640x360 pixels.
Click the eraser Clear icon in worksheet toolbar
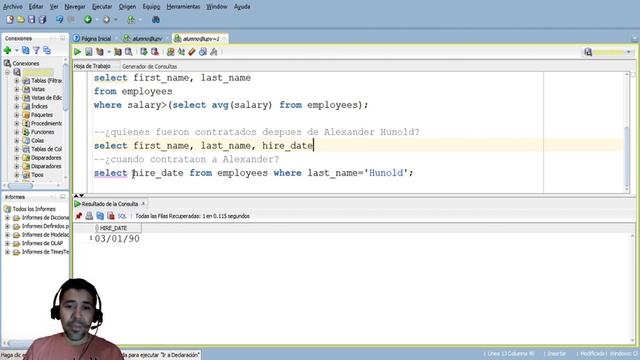coord(192,52)
